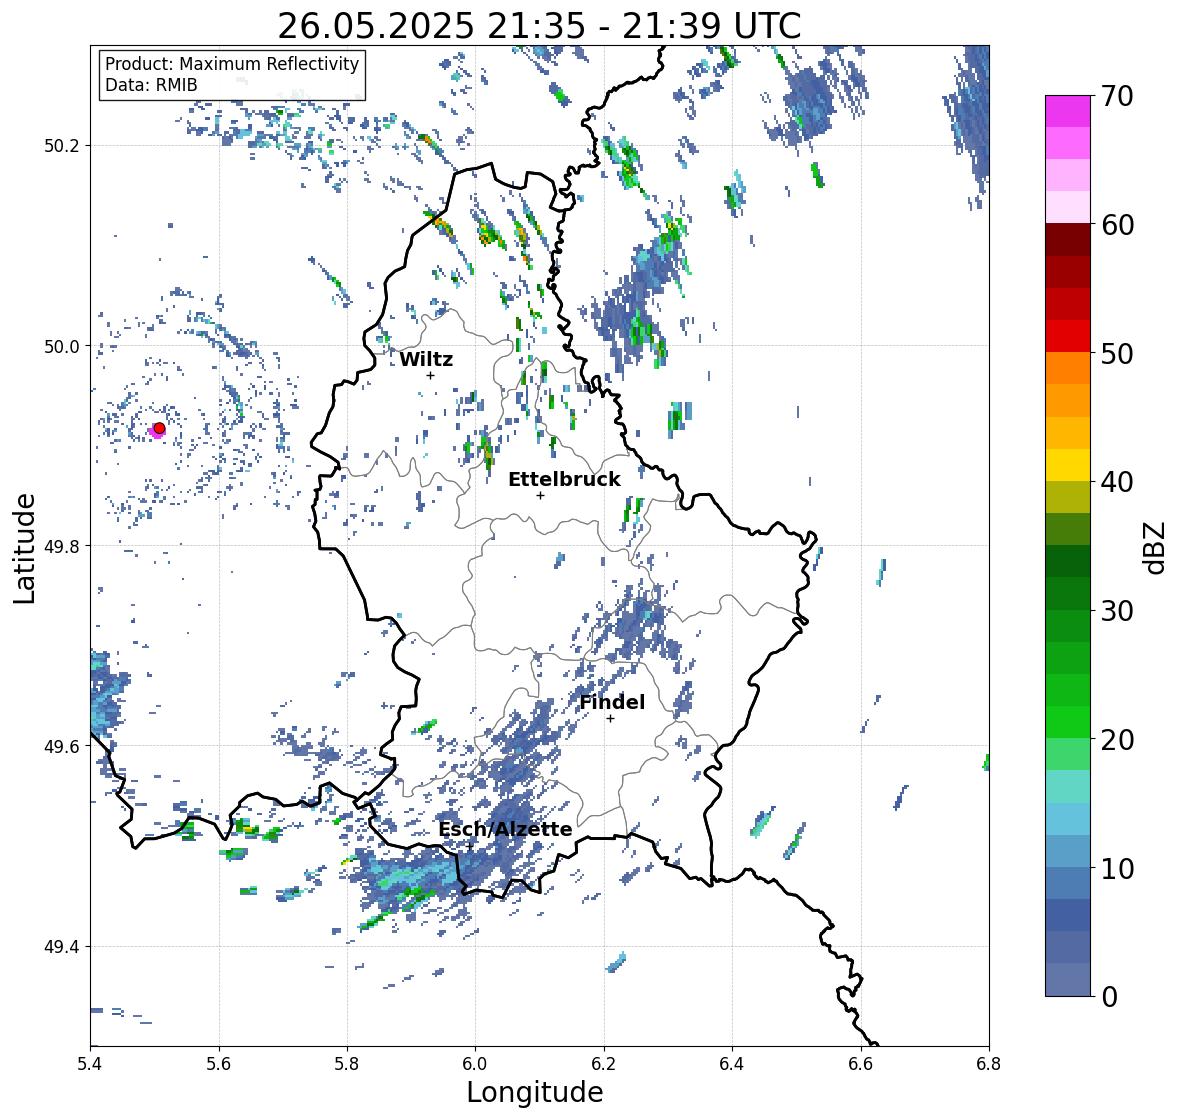Click the 6.4 longitude tick label
This screenshot has width=1179, height=1117.
click(732, 1064)
